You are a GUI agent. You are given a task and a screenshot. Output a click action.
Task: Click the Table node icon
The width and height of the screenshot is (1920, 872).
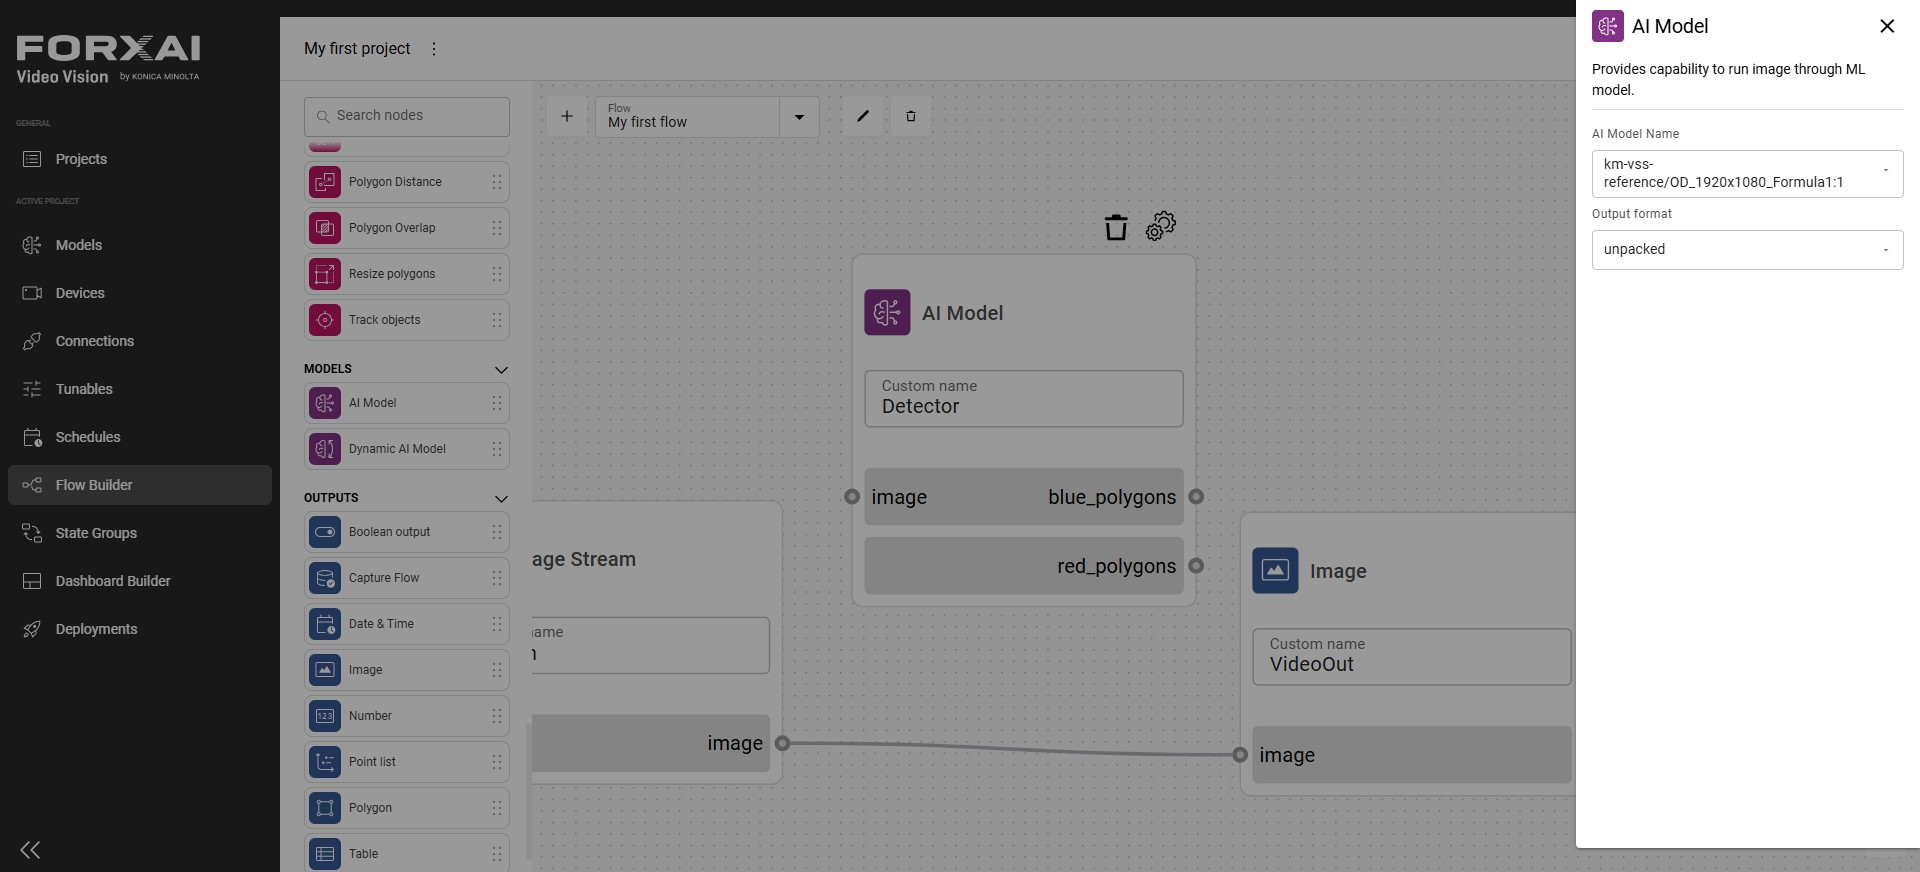coord(325,854)
